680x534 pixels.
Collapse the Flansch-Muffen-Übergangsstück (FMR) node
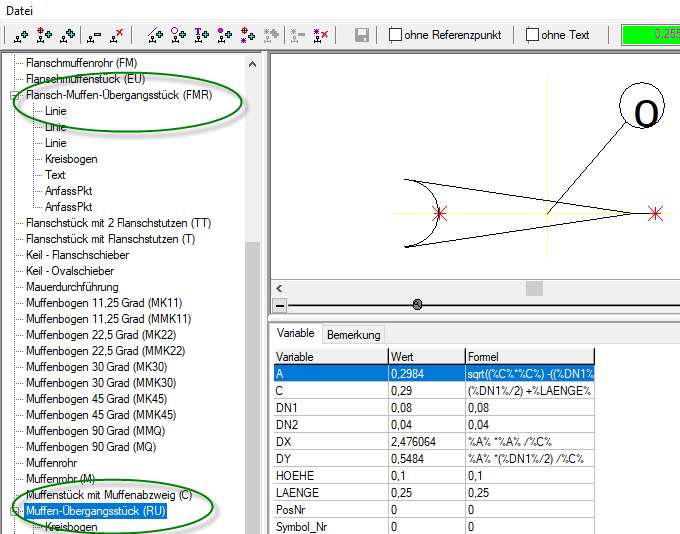click(x=15, y=96)
